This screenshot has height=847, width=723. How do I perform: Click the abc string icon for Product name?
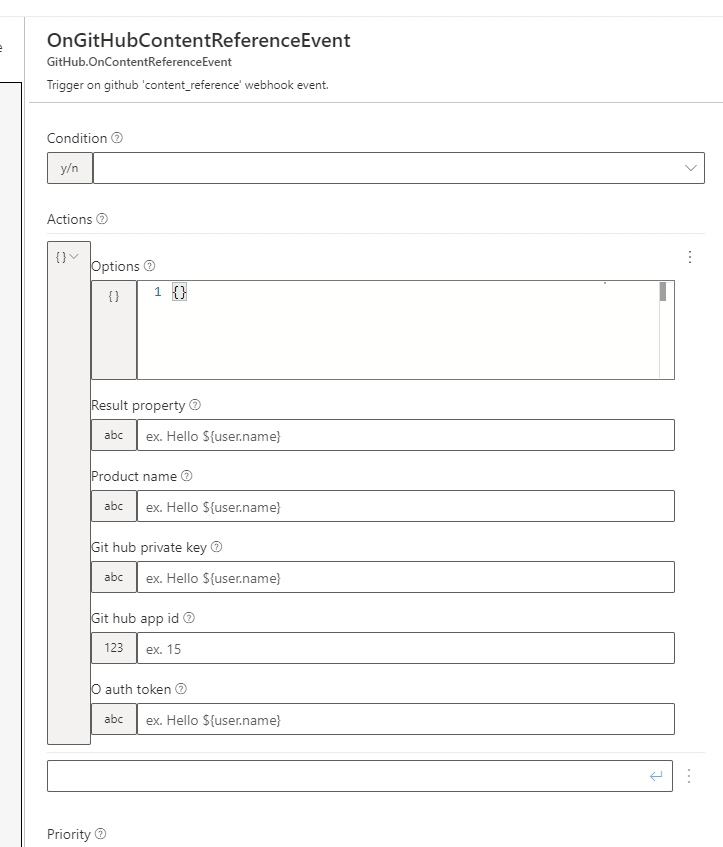click(x=113, y=506)
